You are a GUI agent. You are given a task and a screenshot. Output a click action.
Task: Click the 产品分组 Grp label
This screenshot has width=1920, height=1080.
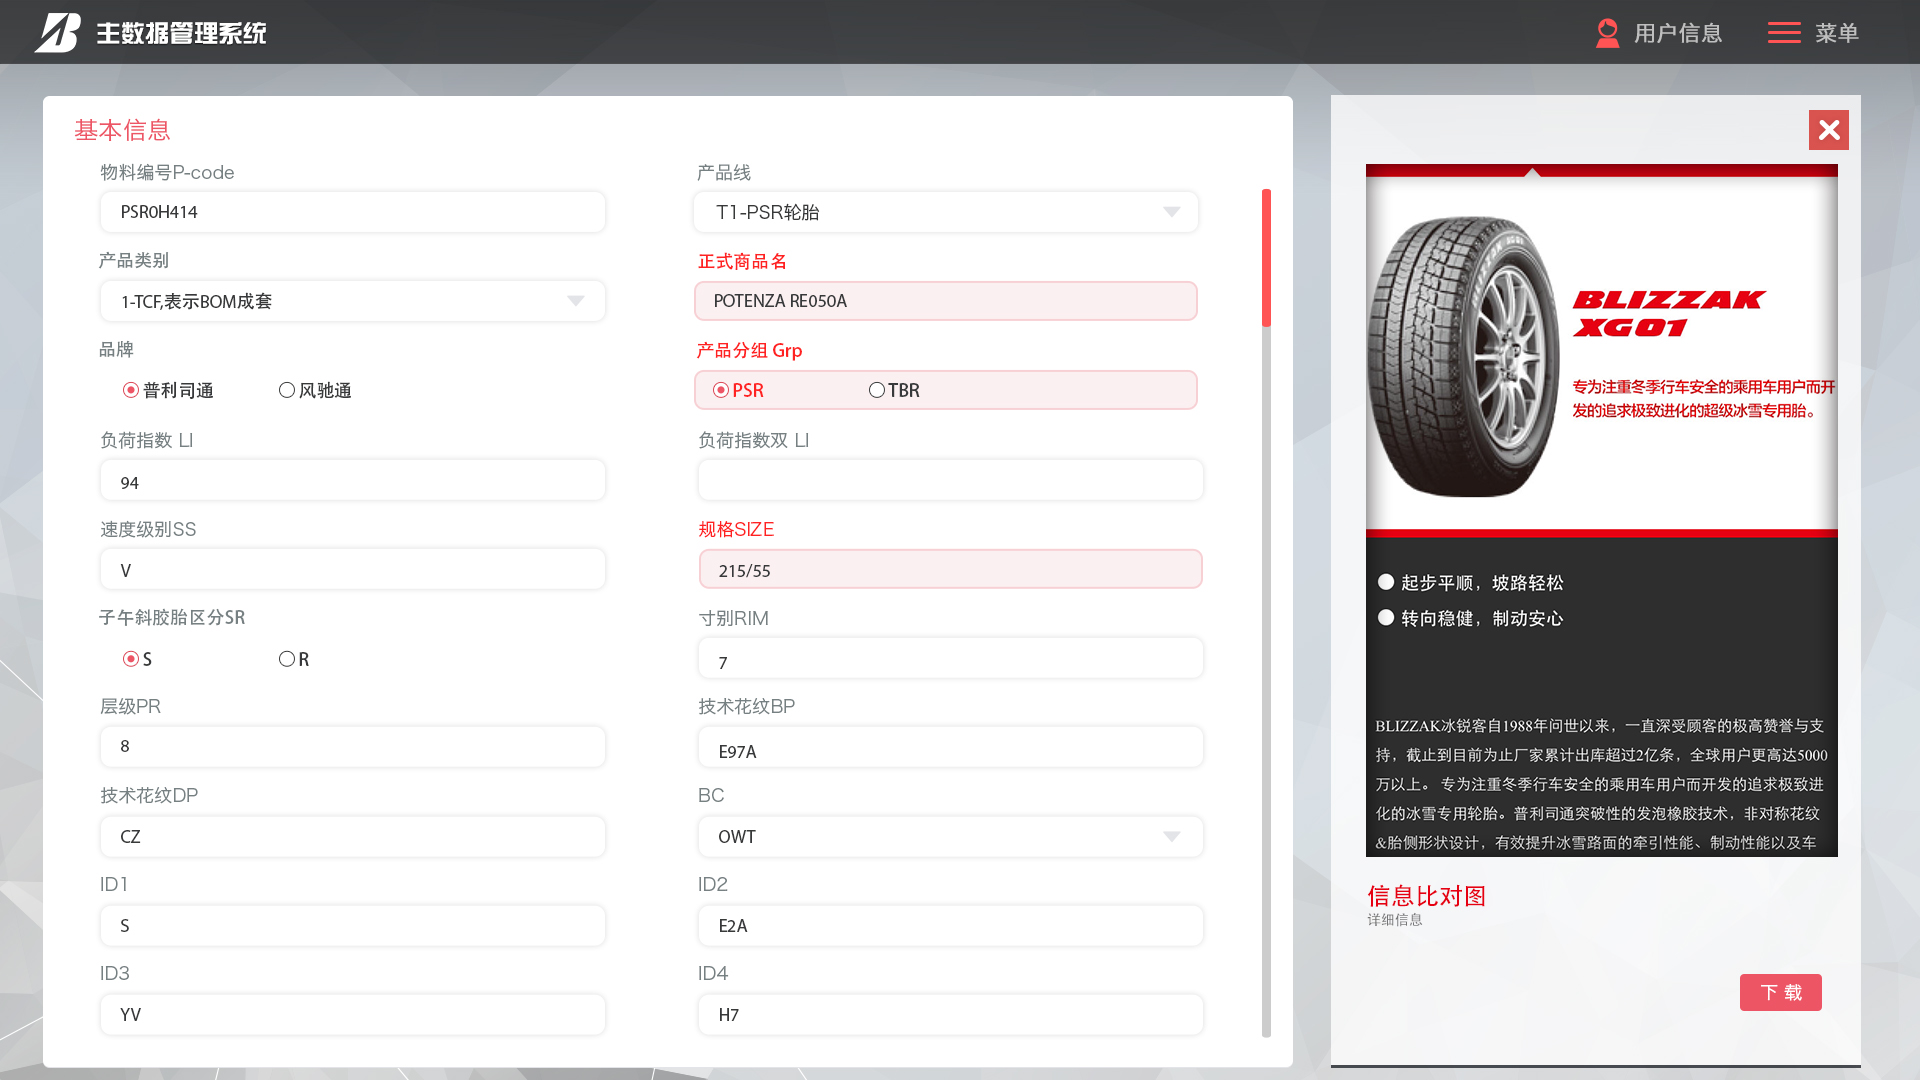point(749,350)
